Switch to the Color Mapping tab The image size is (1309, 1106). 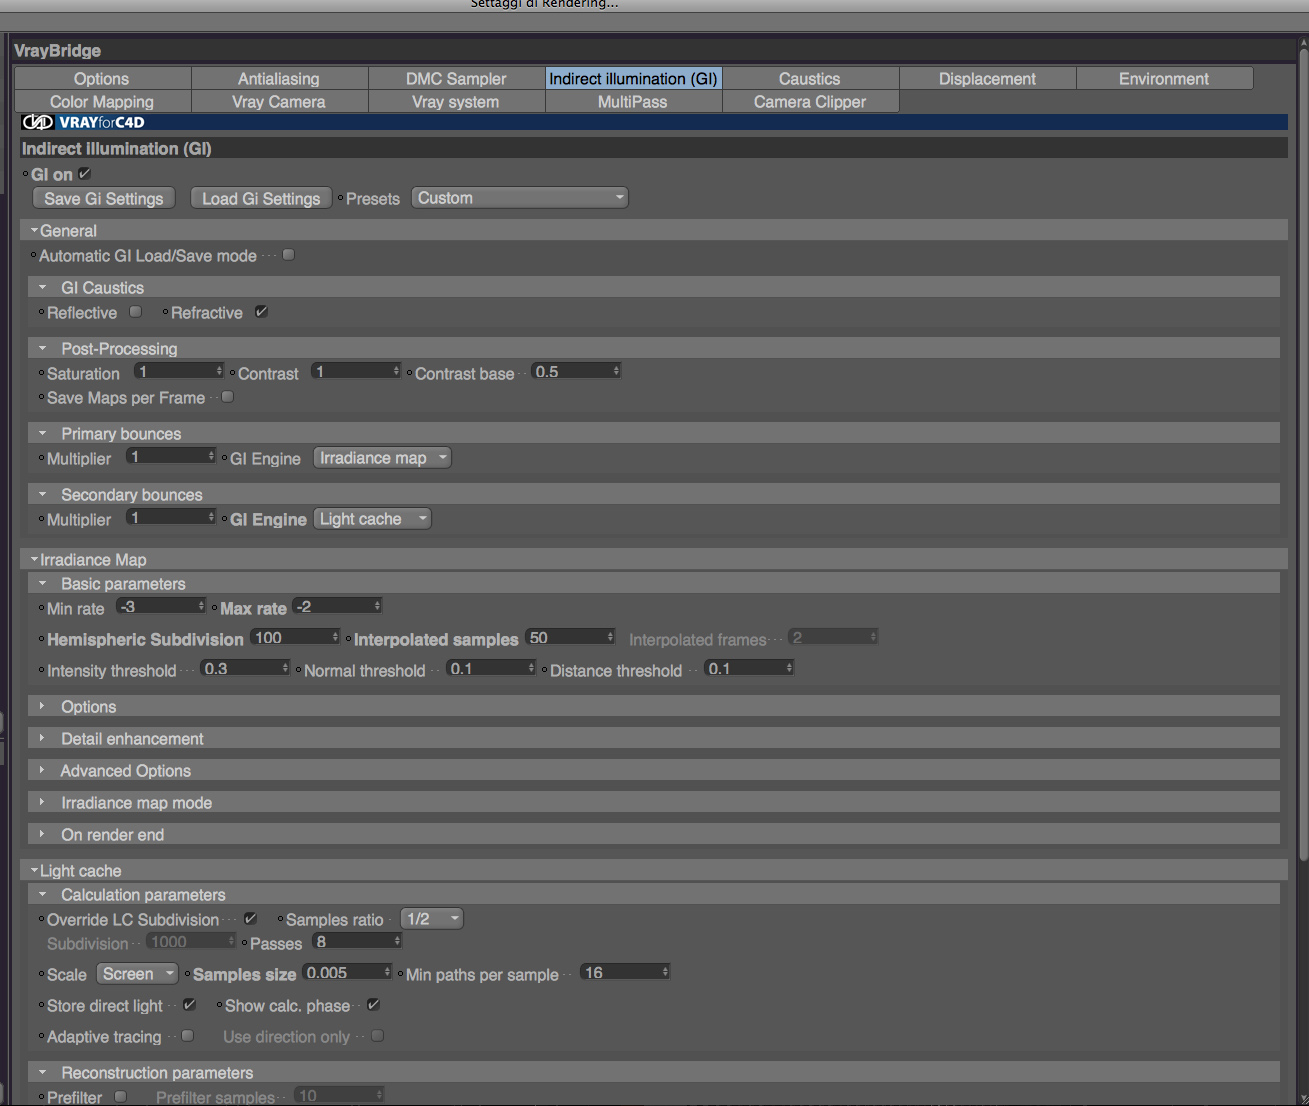tap(102, 101)
